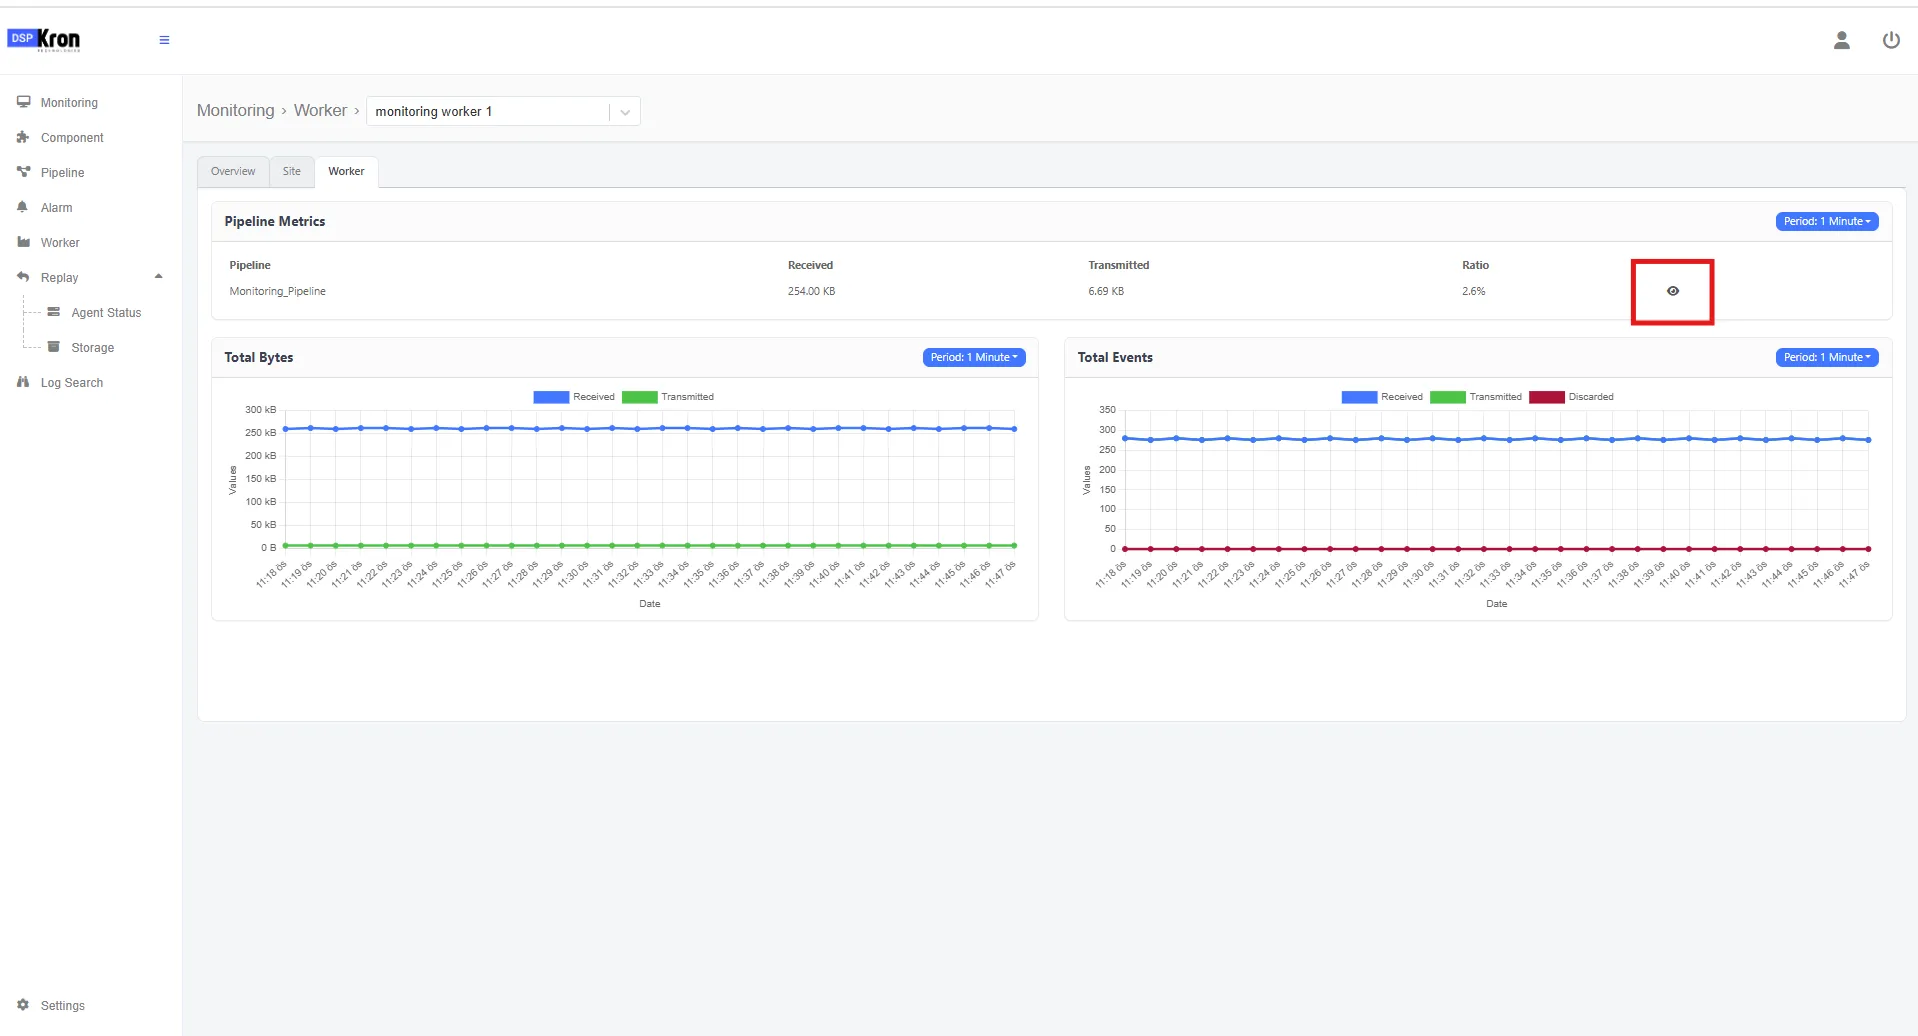This screenshot has height=1036, width=1918.
Task: Open the monitoring worker 1 dropdown
Action: tap(503, 111)
